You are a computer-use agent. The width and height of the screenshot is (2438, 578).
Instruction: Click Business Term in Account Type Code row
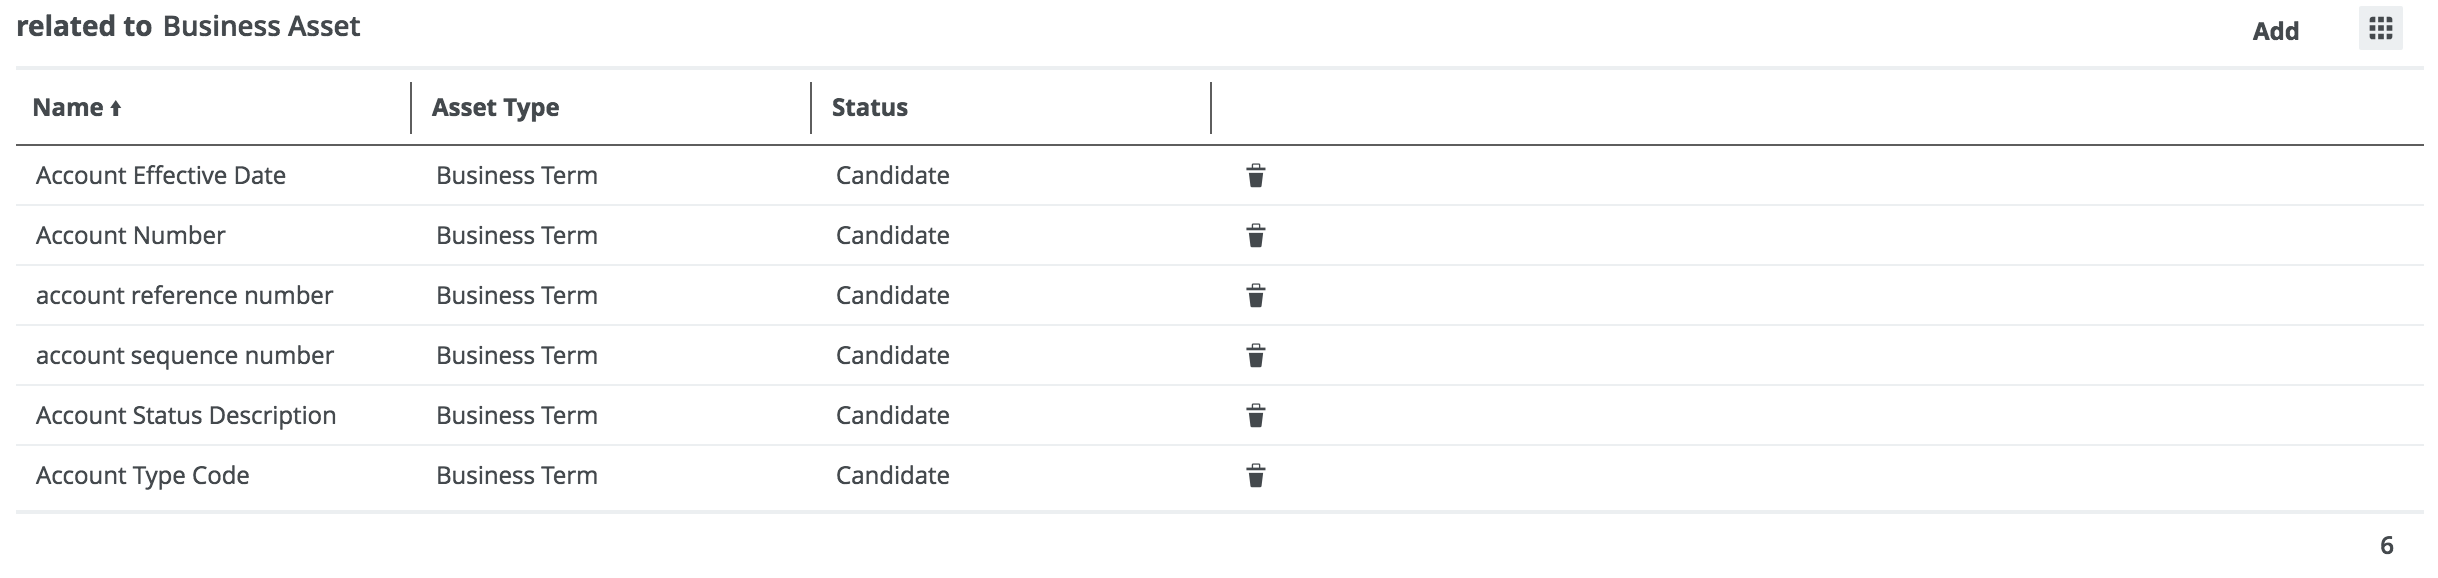[x=517, y=475]
